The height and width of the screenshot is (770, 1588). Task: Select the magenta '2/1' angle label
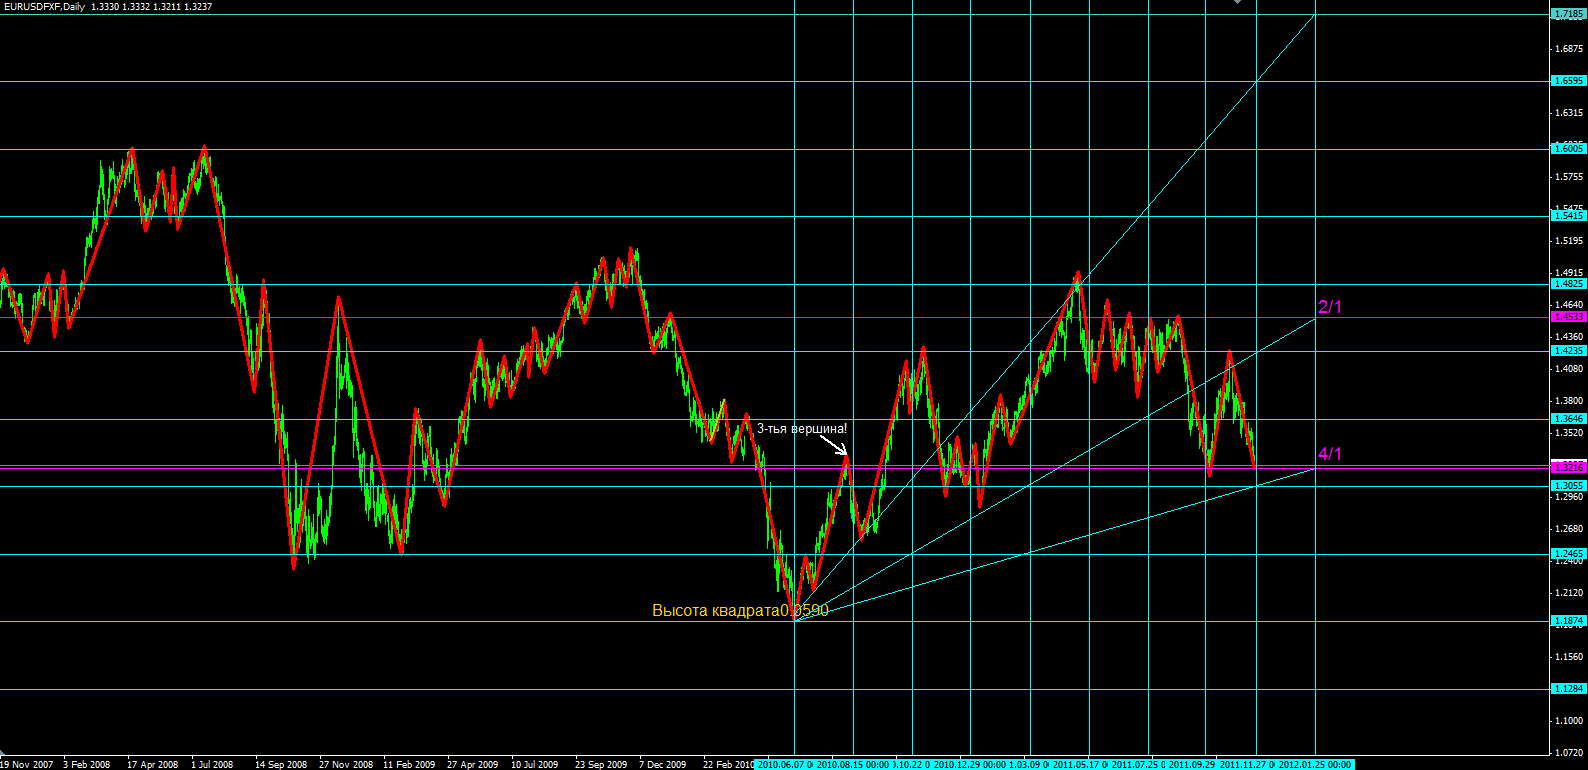(1330, 307)
